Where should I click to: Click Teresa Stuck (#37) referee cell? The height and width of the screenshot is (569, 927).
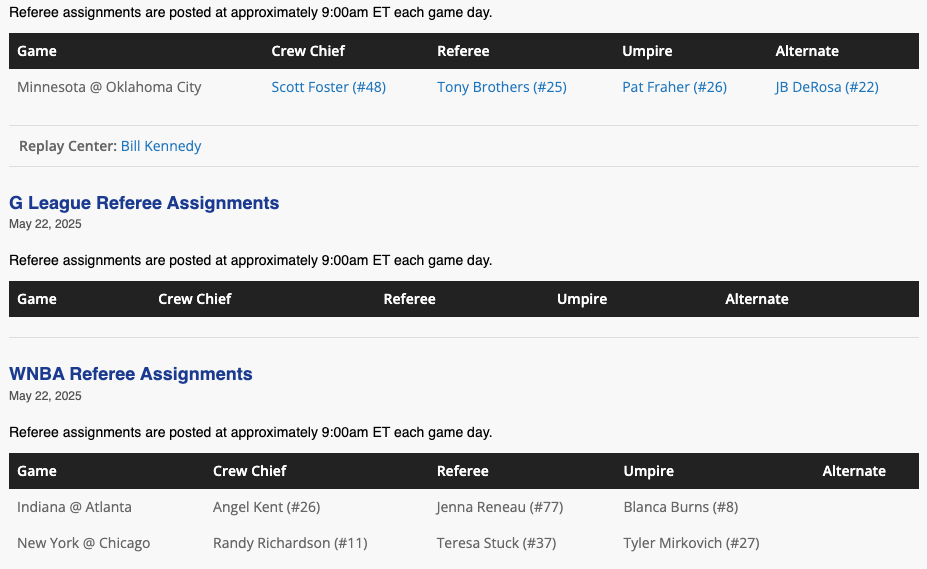[x=496, y=543]
